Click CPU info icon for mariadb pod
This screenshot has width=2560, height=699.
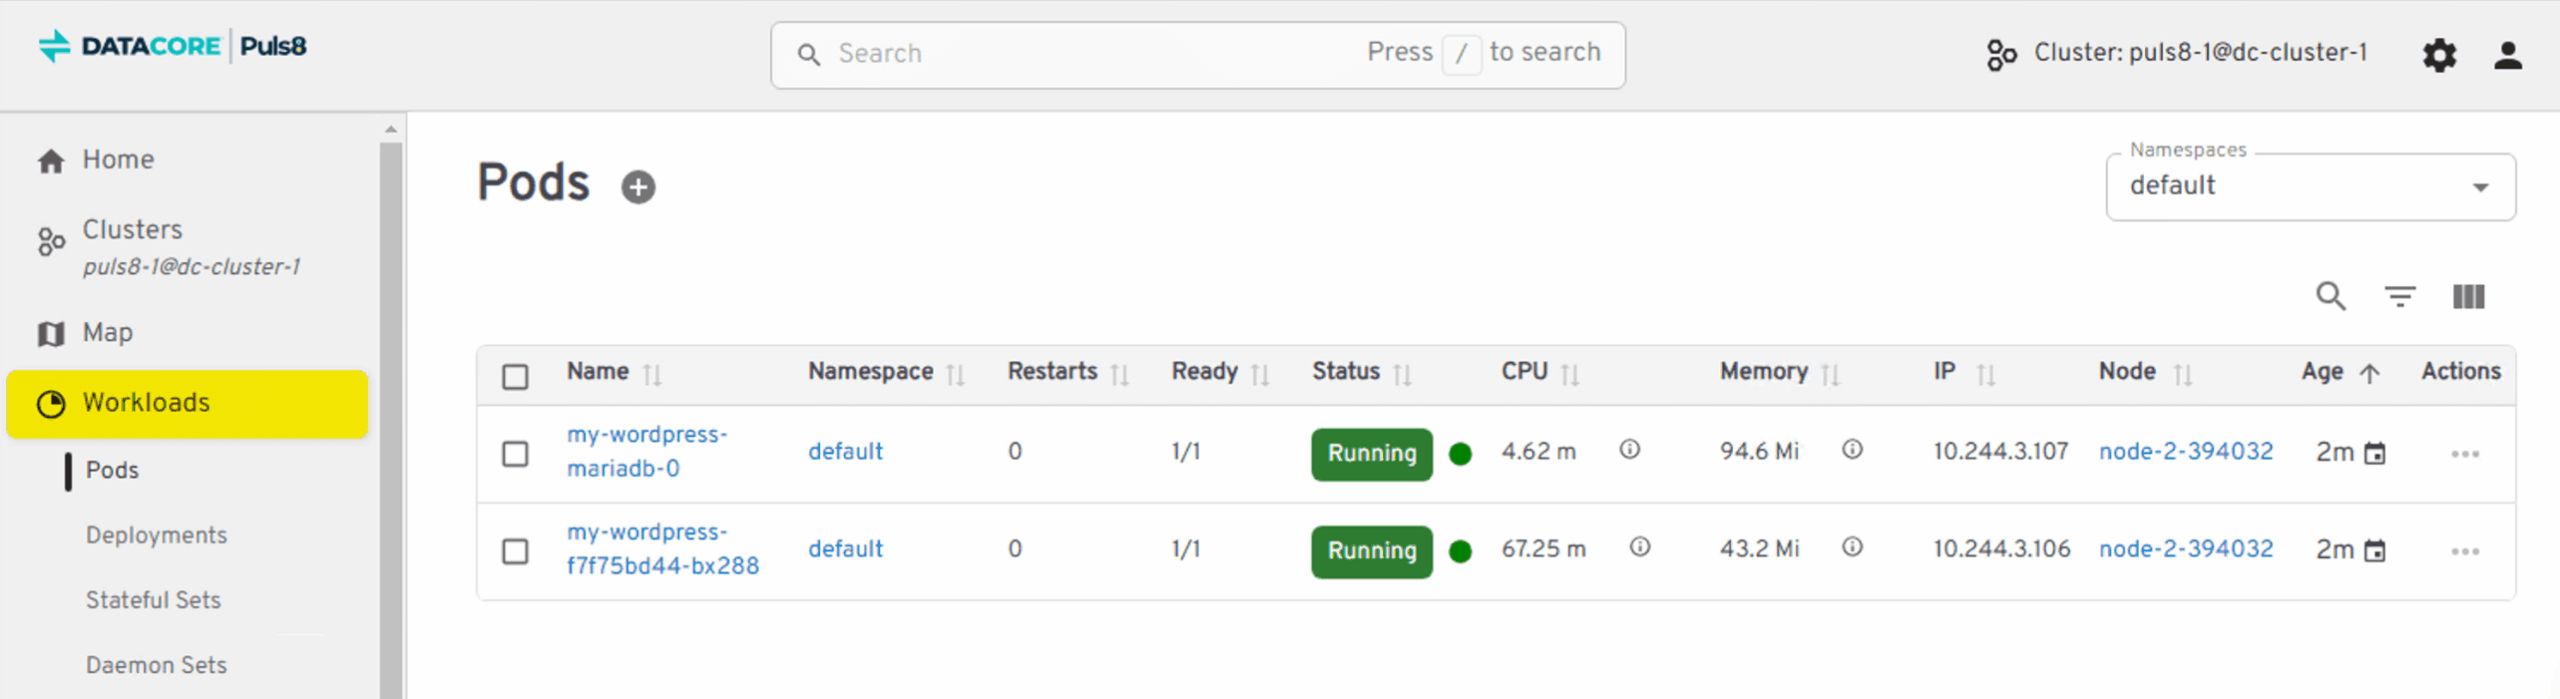[x=1629, y=450]
